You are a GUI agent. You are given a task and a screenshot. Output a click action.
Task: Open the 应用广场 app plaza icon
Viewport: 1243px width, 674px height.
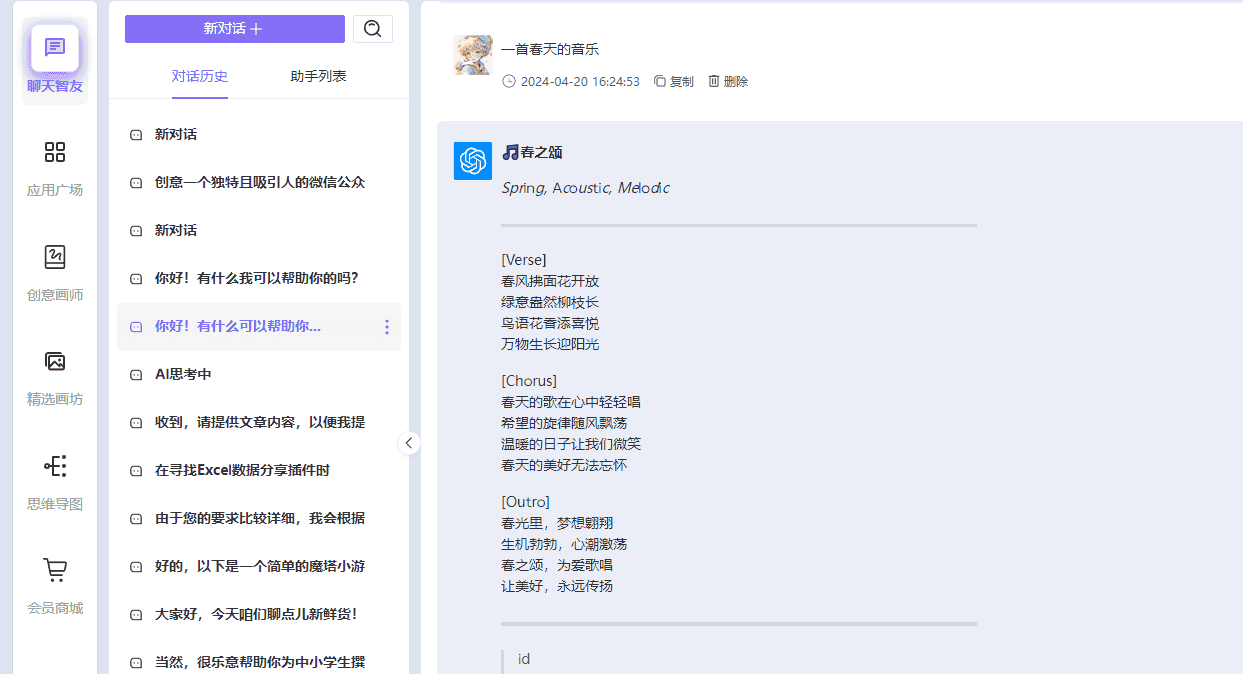pos(54,165)
